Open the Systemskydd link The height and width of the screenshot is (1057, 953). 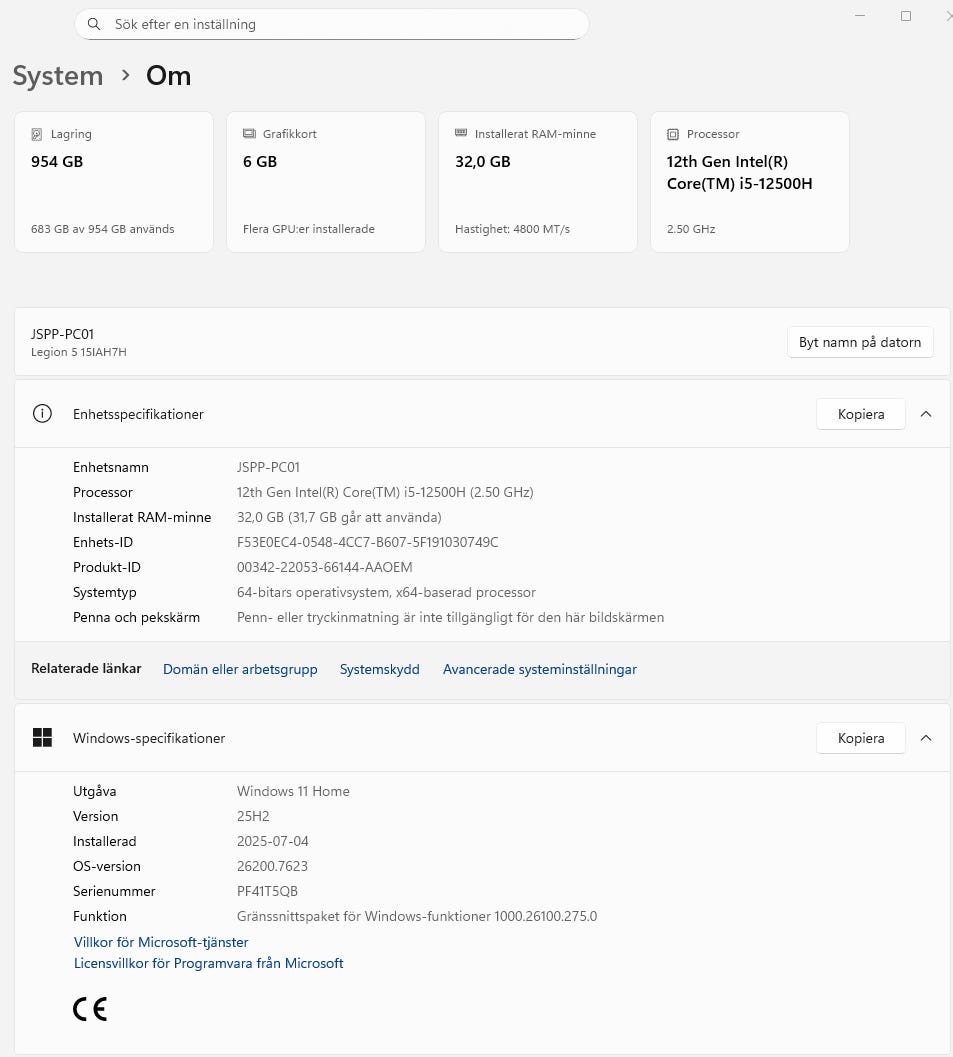[380, 669]
